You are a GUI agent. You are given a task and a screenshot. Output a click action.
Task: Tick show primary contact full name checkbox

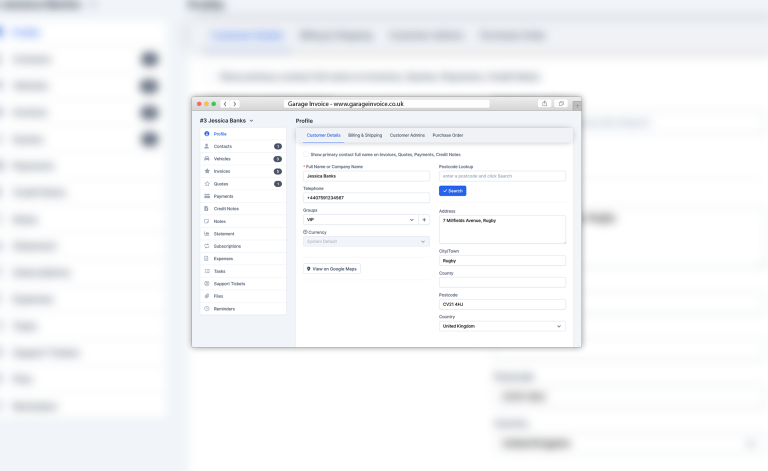(x=306, y=155)
